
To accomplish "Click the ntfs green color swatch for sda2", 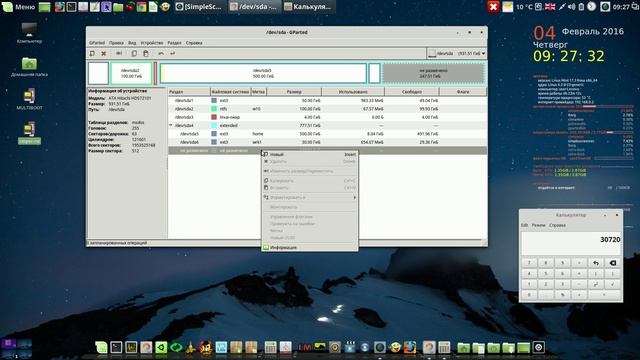I will pyautogui.click(x=214, y=109).
